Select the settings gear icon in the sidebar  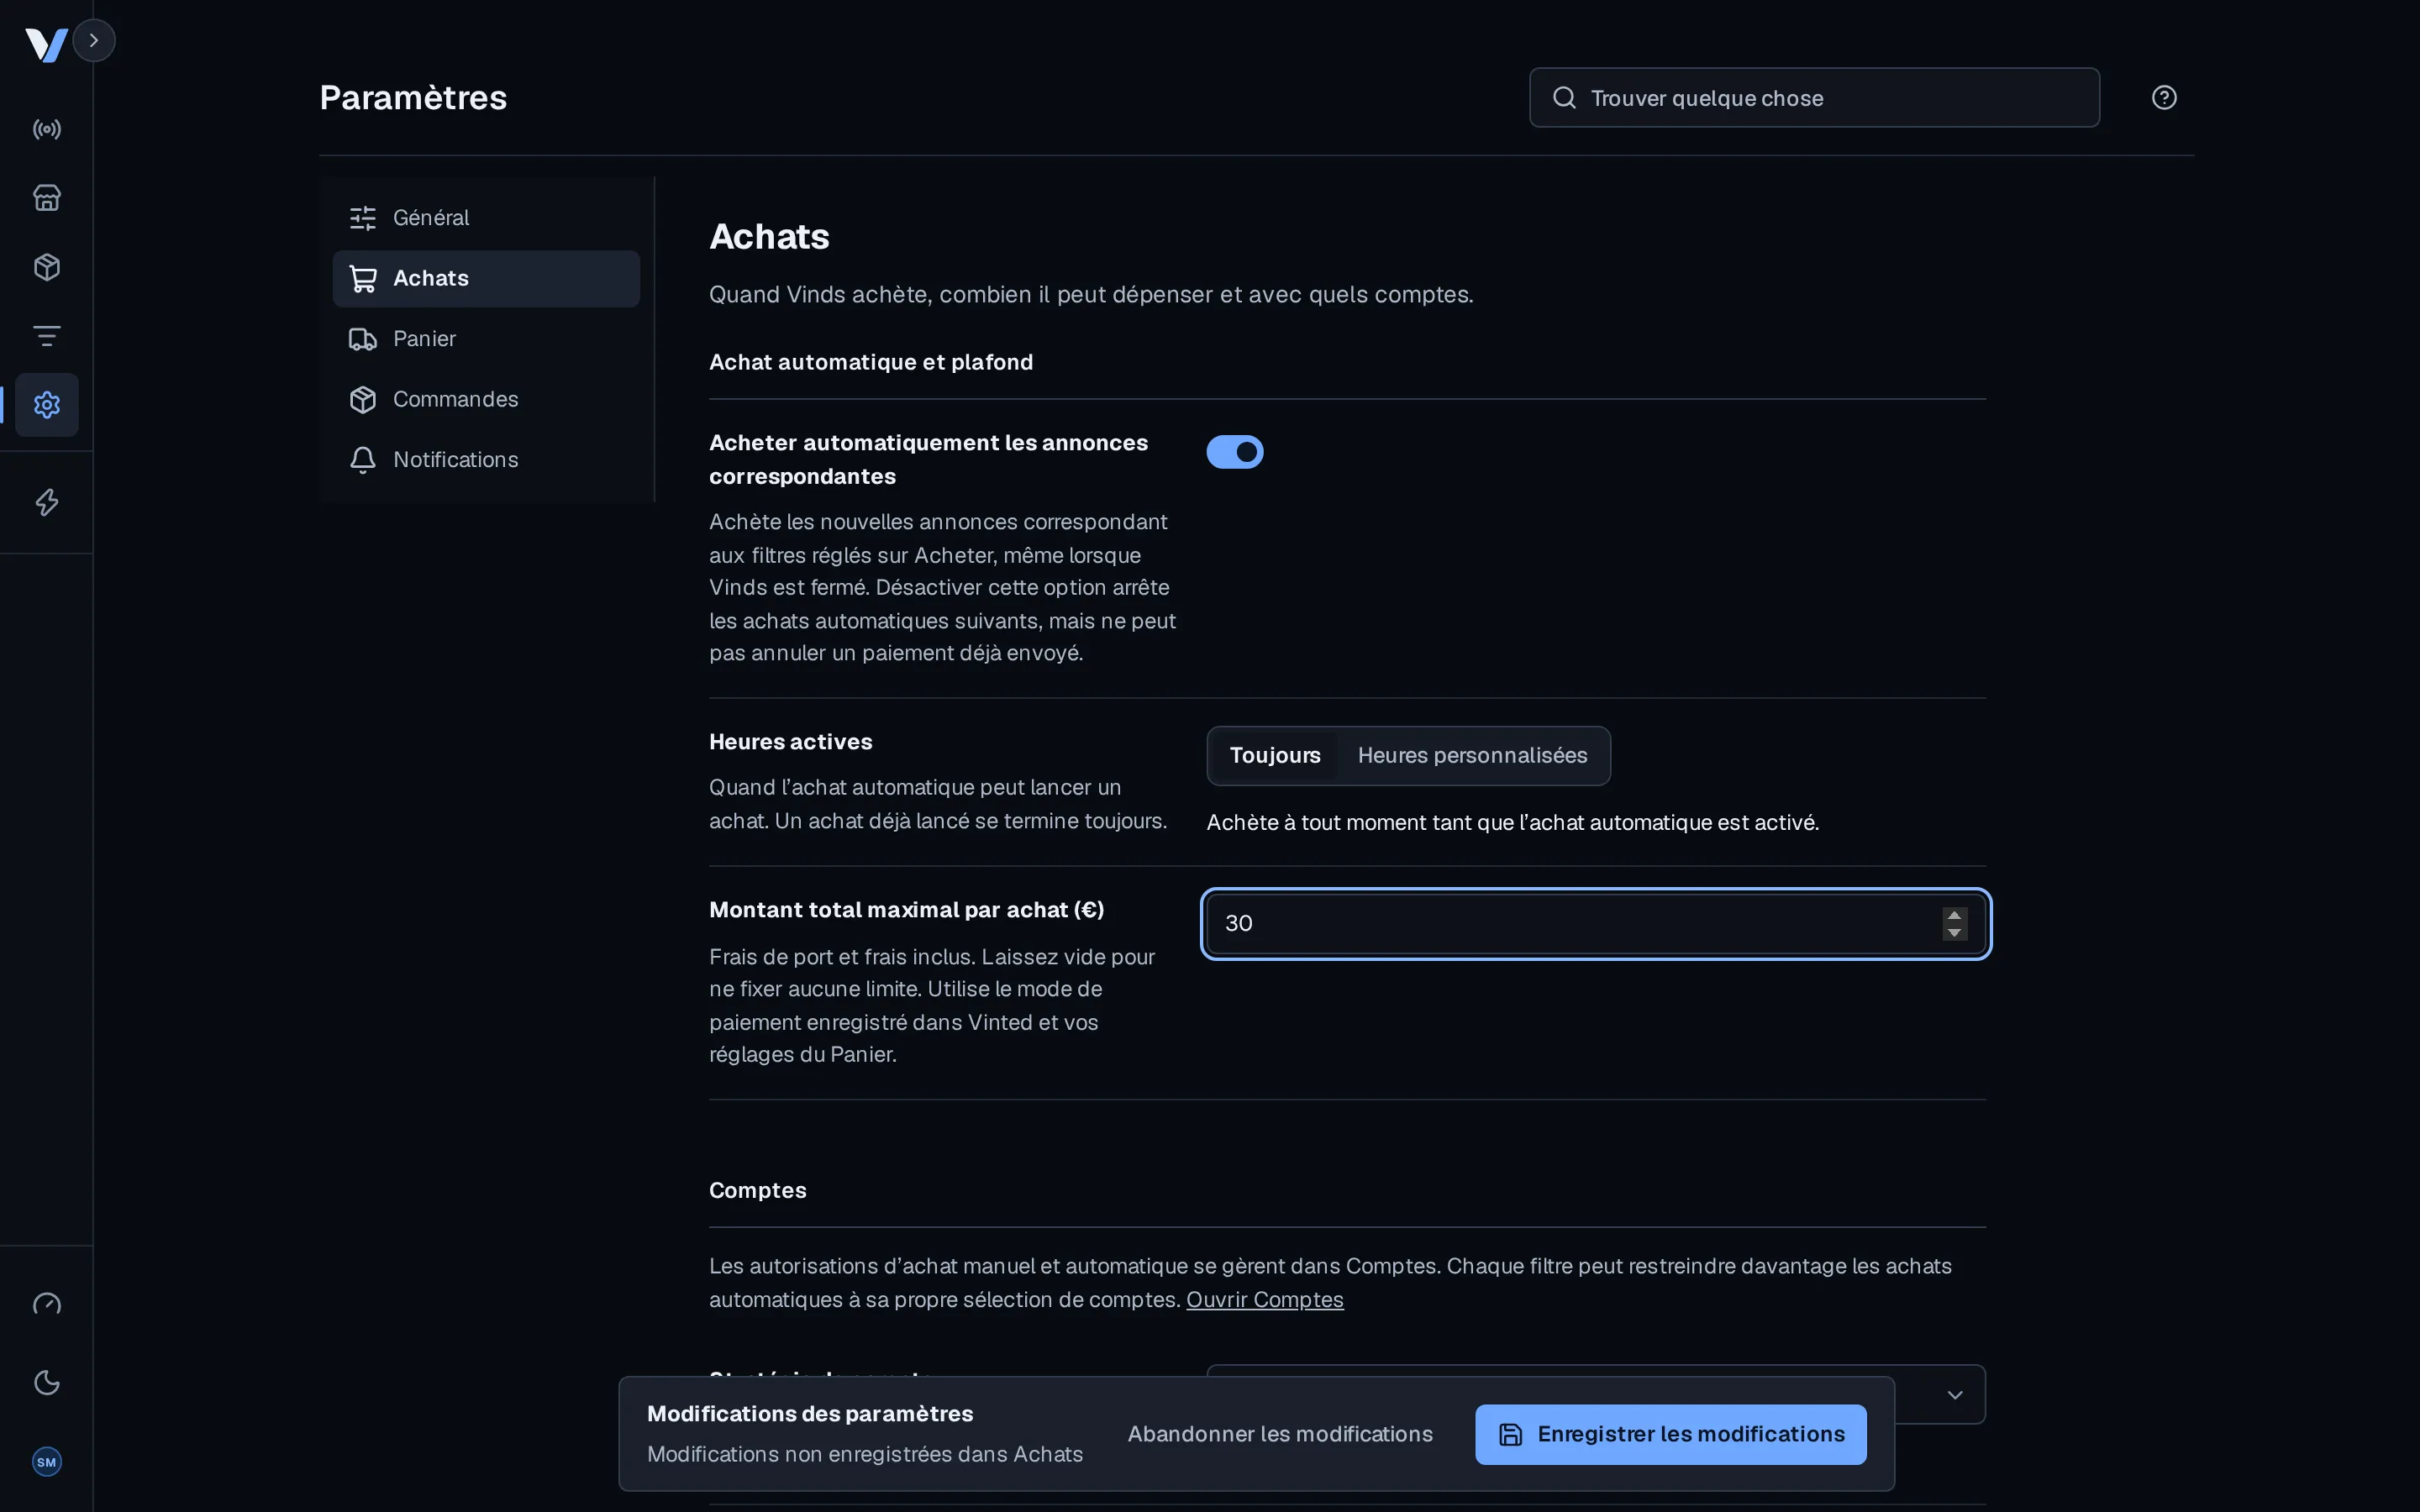[x=47, y=405]
